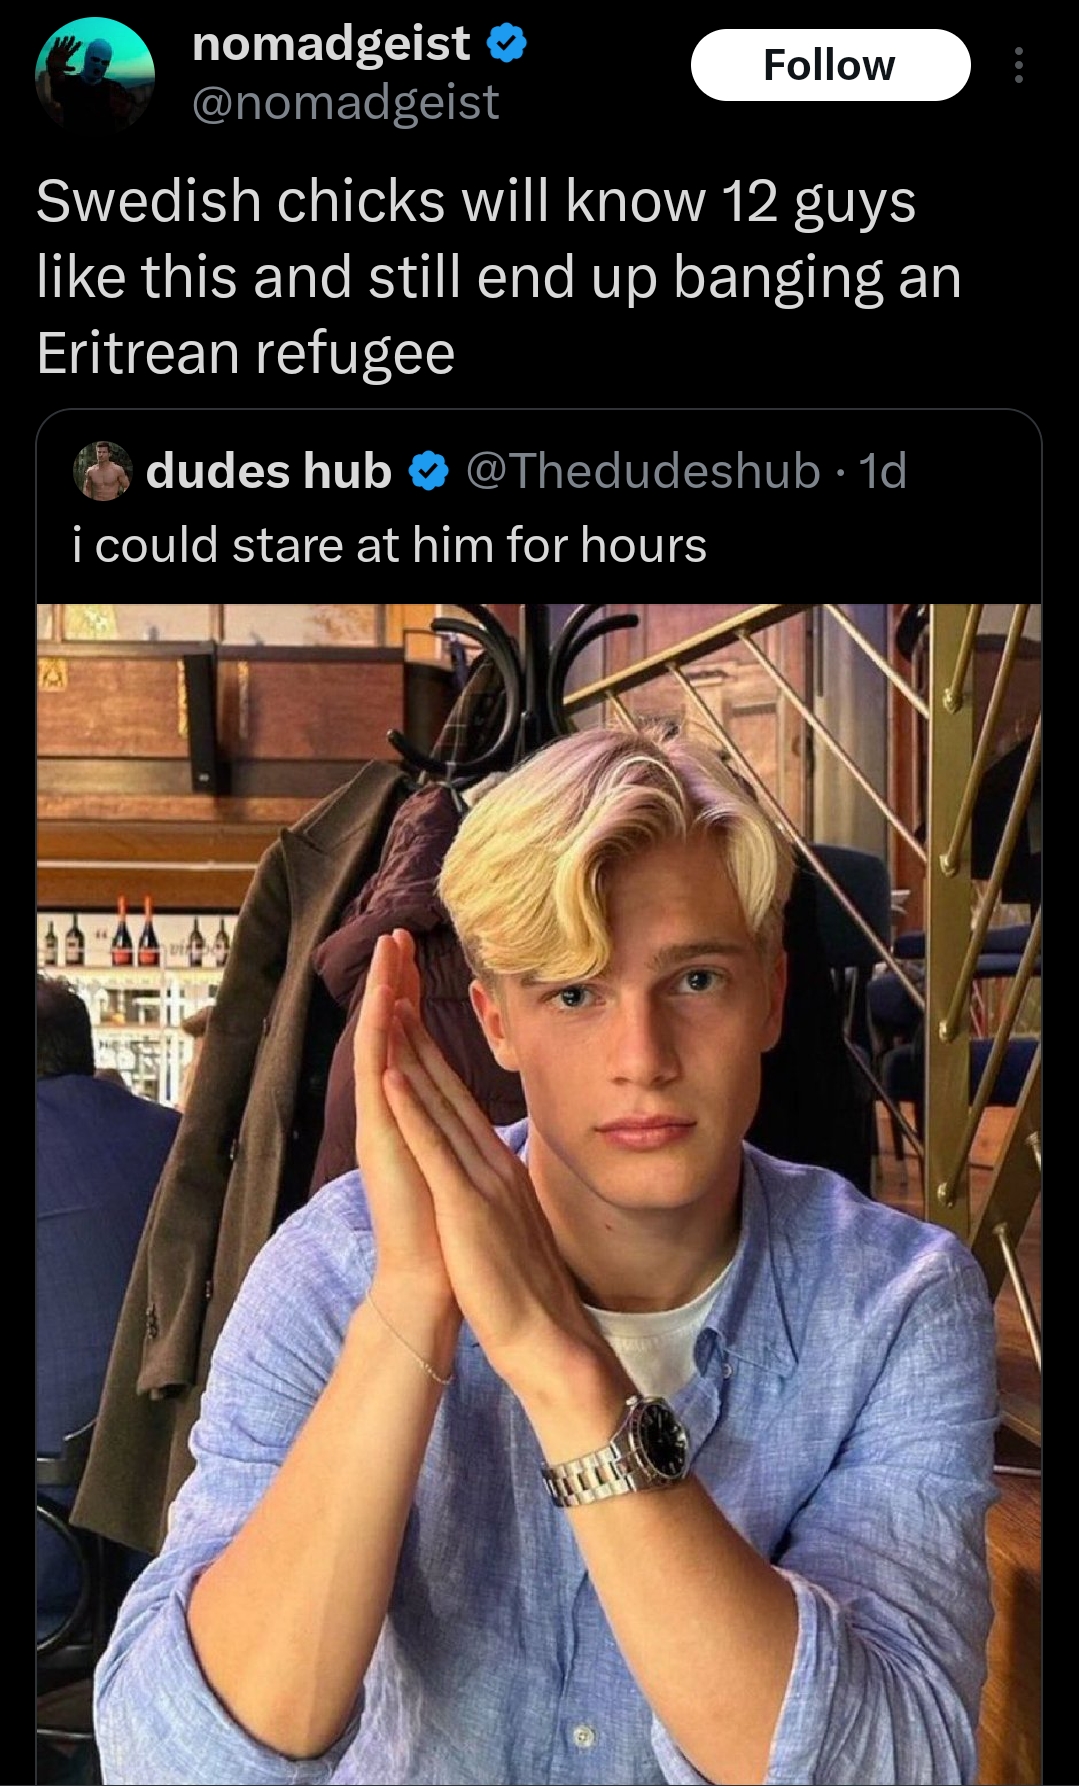The height and width of the screenshot is (1786, 1079).
Task: Click the dudes hub verified badge
Action: (x=429, y=471)
